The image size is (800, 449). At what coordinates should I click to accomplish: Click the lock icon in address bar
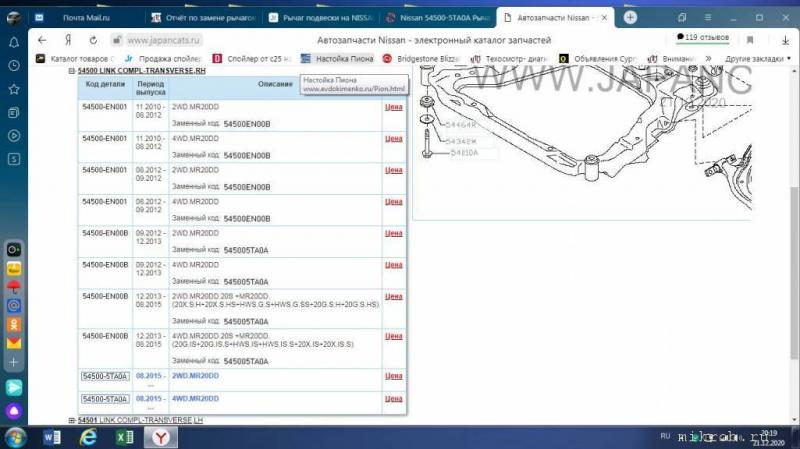117,40
